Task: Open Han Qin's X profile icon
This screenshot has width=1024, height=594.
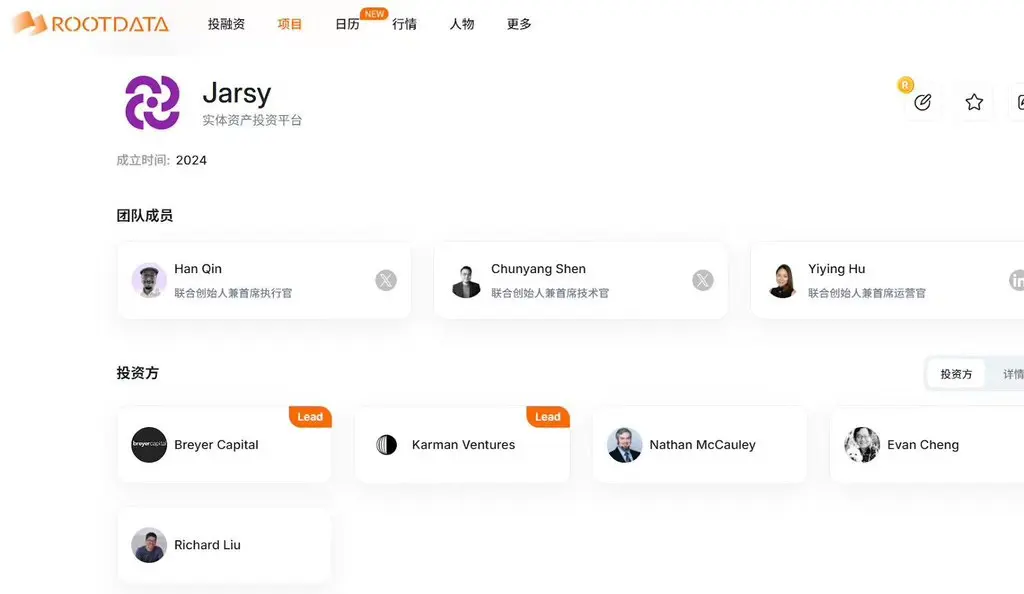Action: pos(386,280)
